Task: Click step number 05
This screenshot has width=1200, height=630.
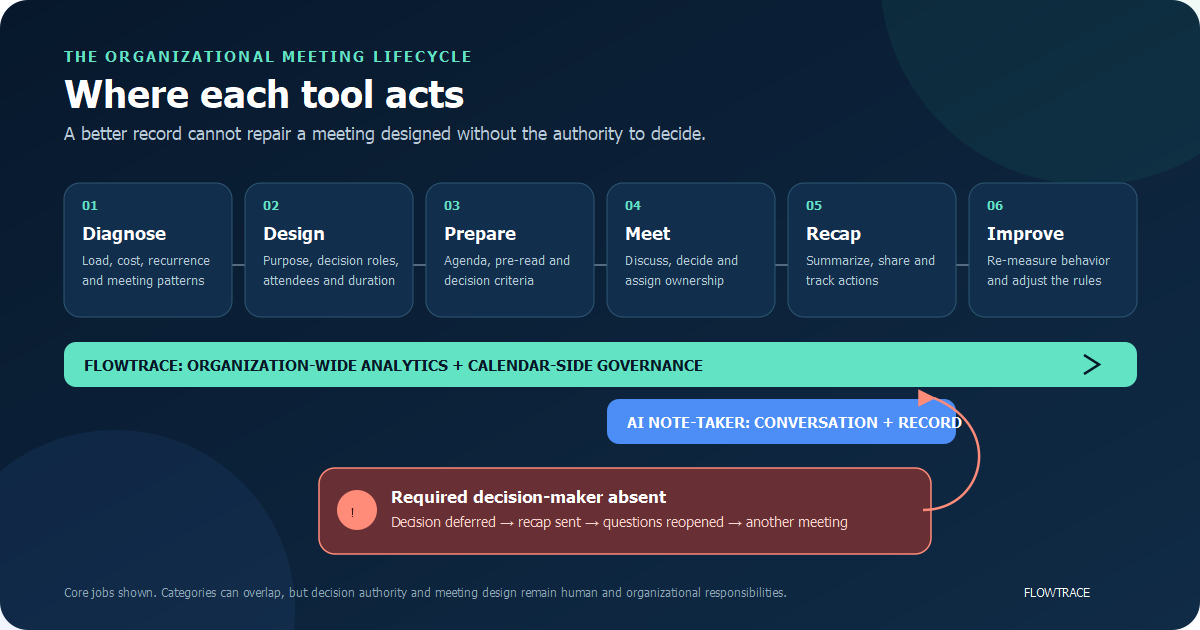Action: (x=814, y=206)
